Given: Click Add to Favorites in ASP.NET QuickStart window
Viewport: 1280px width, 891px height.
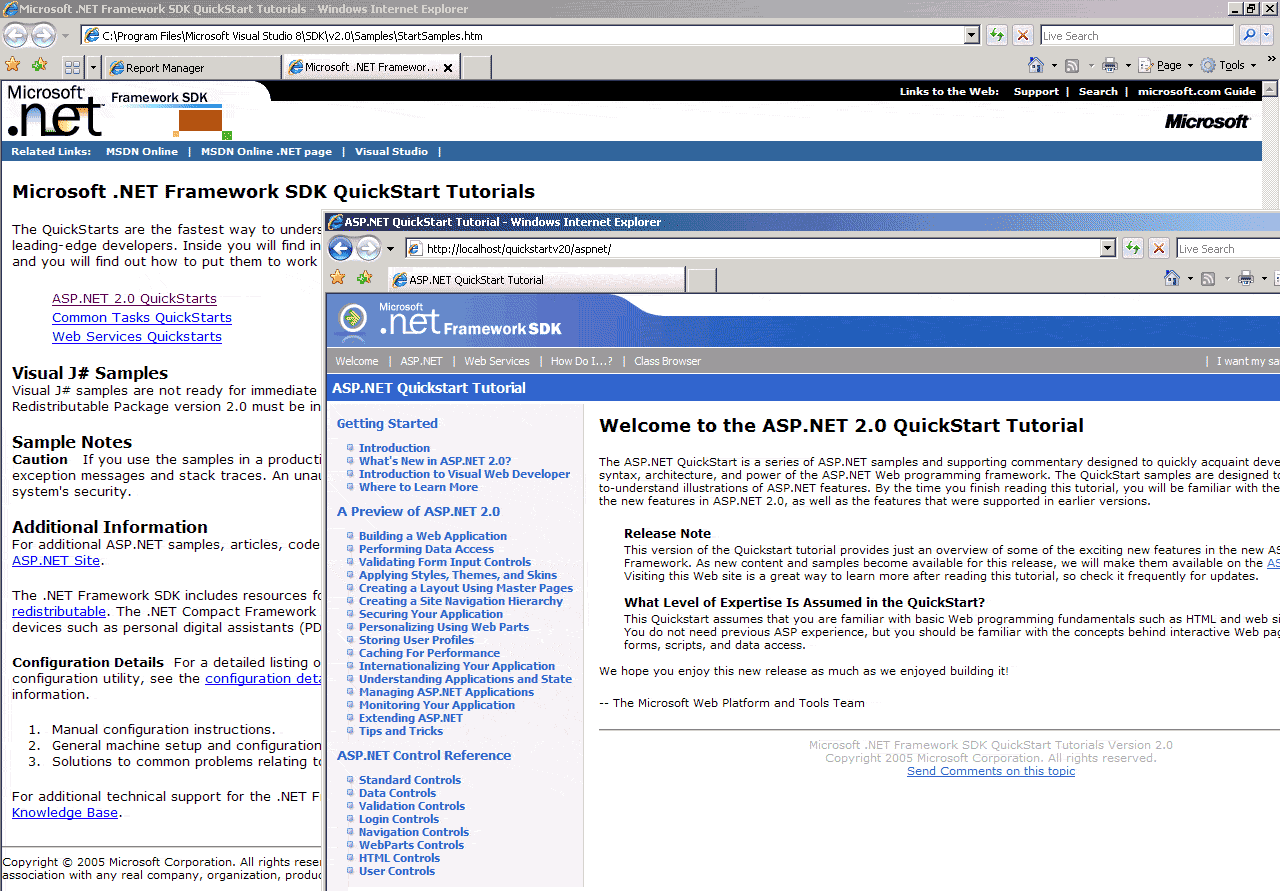Looking at the screenshot, I should [x=364, y=278].
